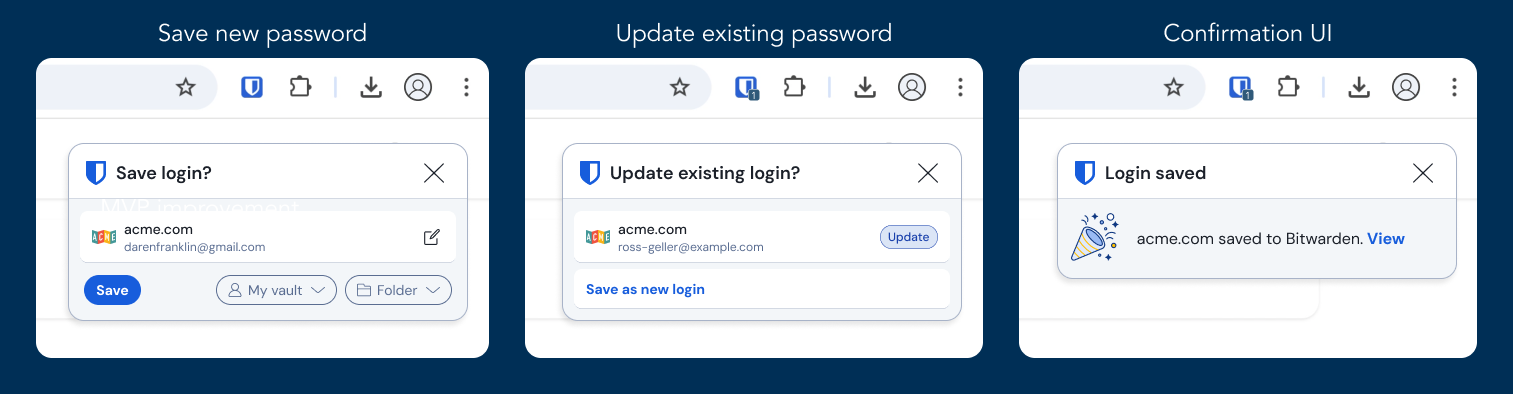Expand the Folder dropdown
Viewport: 1513px width, 394px height.
point(398,290)
